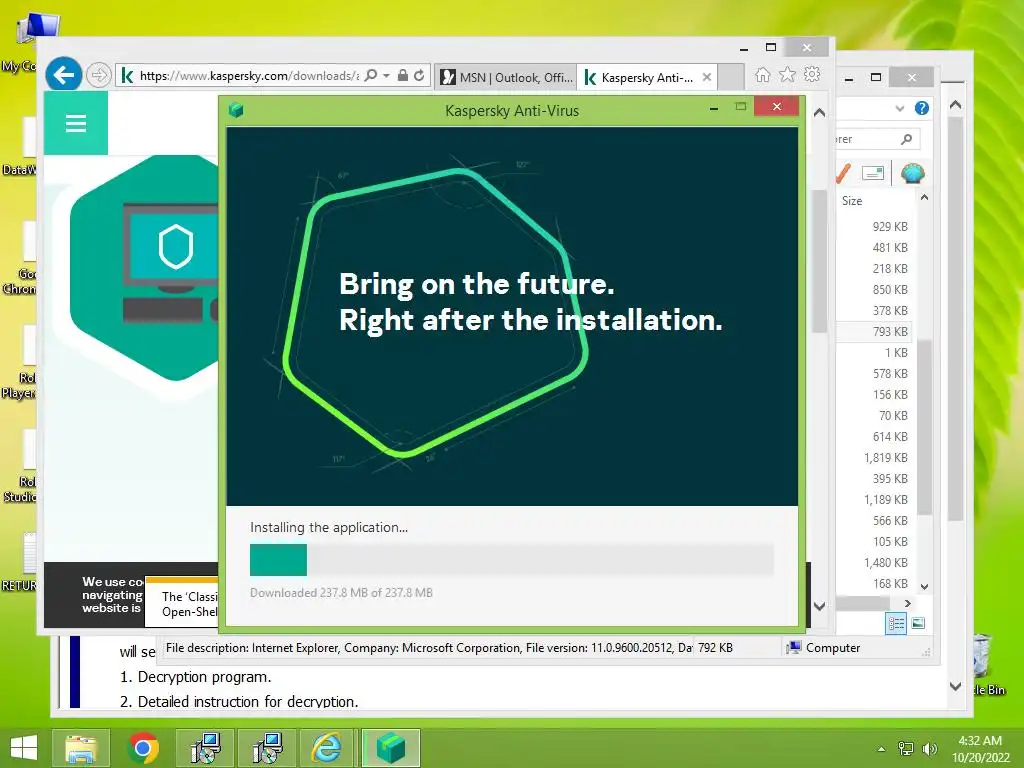Open IE Tools gear icon
This screenshot has width=1024, height=768.
[812, 74]
